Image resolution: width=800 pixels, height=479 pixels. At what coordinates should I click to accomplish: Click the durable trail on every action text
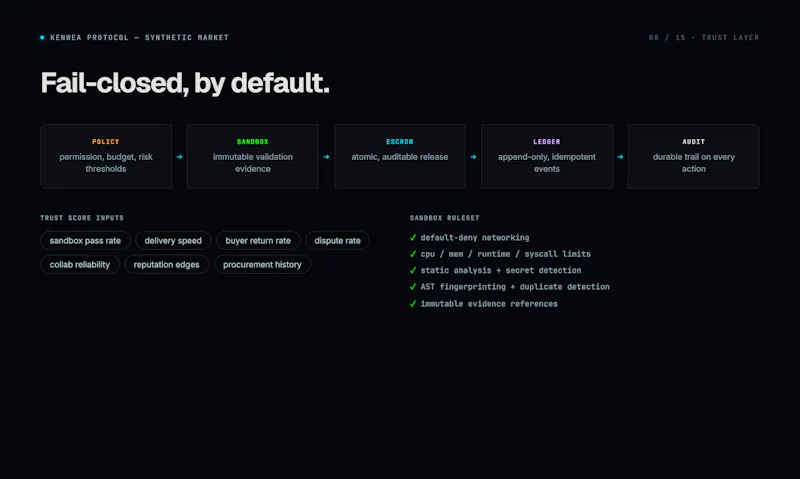click(x=693, y=163)
